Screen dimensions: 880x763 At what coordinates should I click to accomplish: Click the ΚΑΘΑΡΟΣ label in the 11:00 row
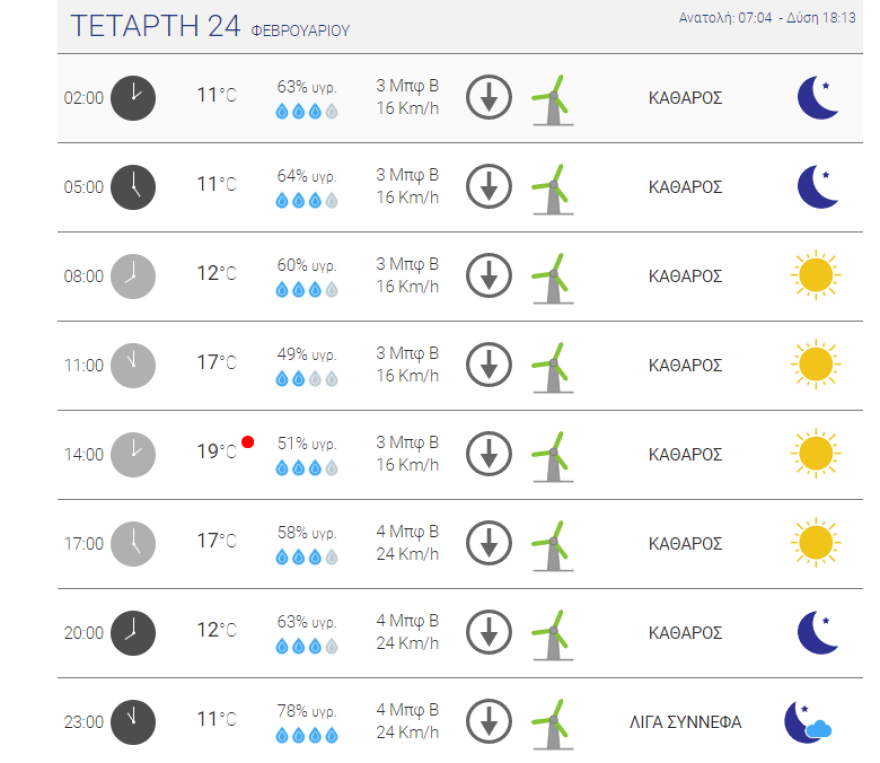(685, 366)
